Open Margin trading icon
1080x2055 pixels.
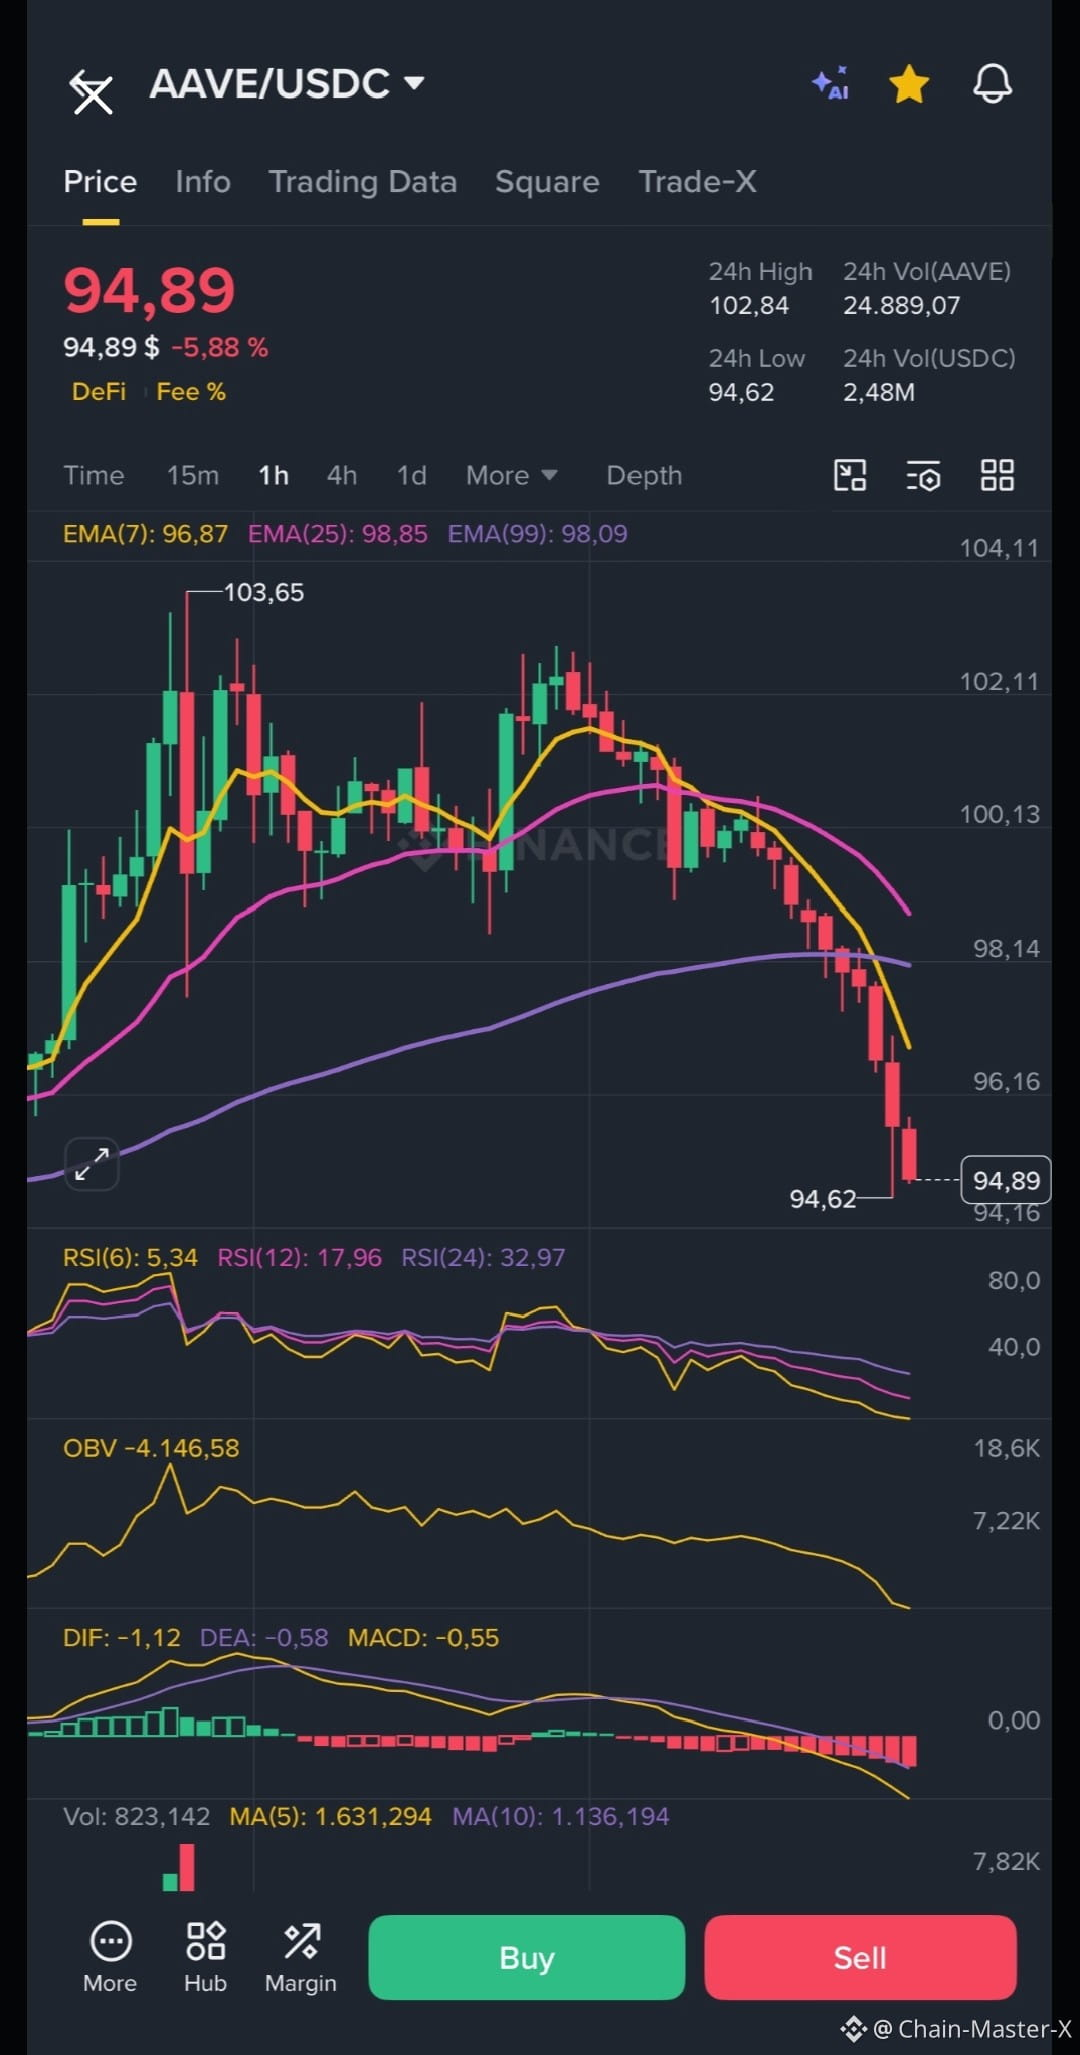301,1957
